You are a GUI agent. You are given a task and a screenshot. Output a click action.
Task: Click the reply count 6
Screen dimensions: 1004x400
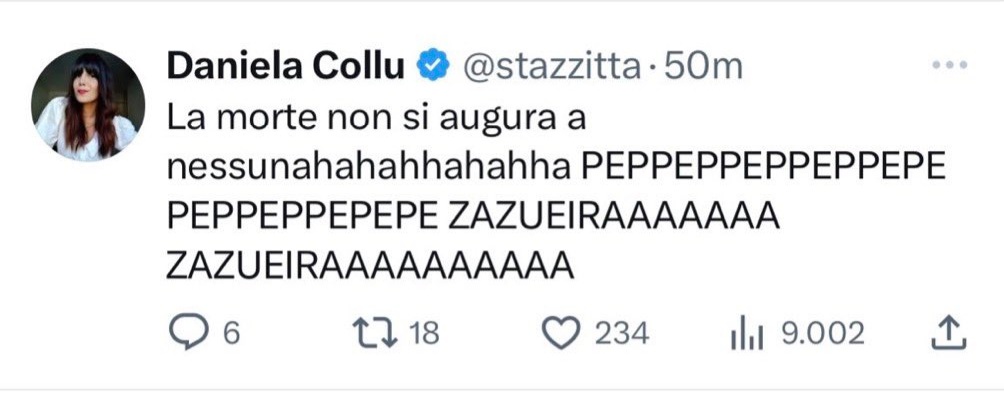231,333
